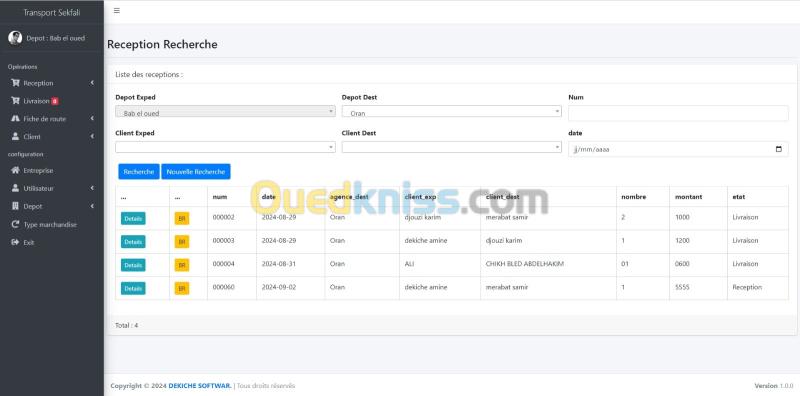Screen dimensions: 800x396
Task: Click the Utilisateur person icon
Action: tap(15, 188)
